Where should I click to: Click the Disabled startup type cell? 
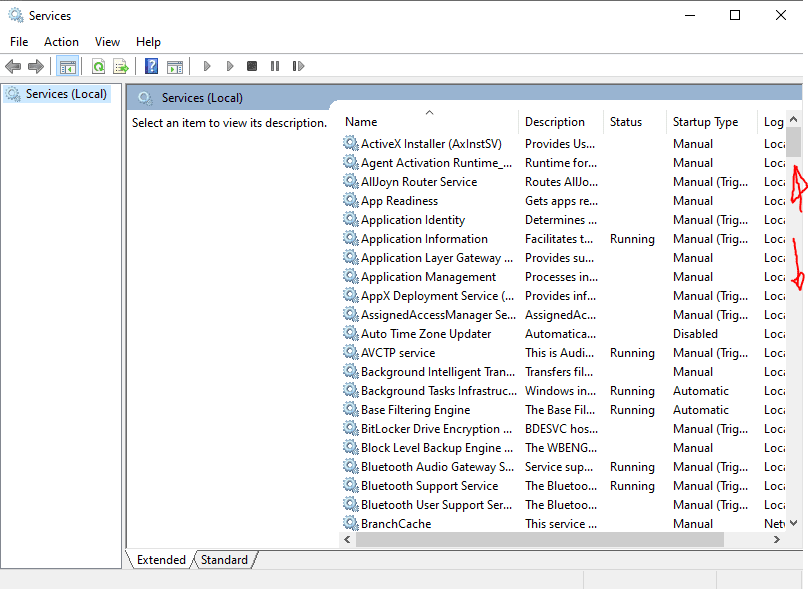click(695, 334)
